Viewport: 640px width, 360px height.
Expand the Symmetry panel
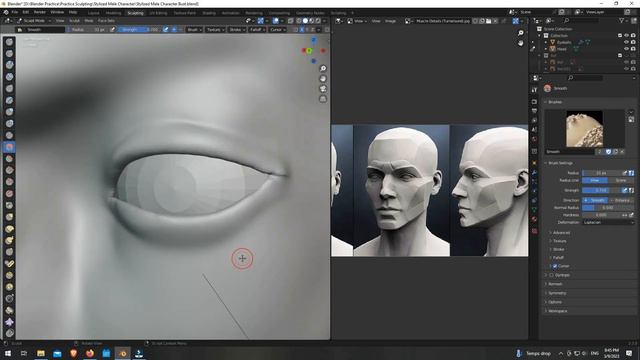(x=557, y=293)
